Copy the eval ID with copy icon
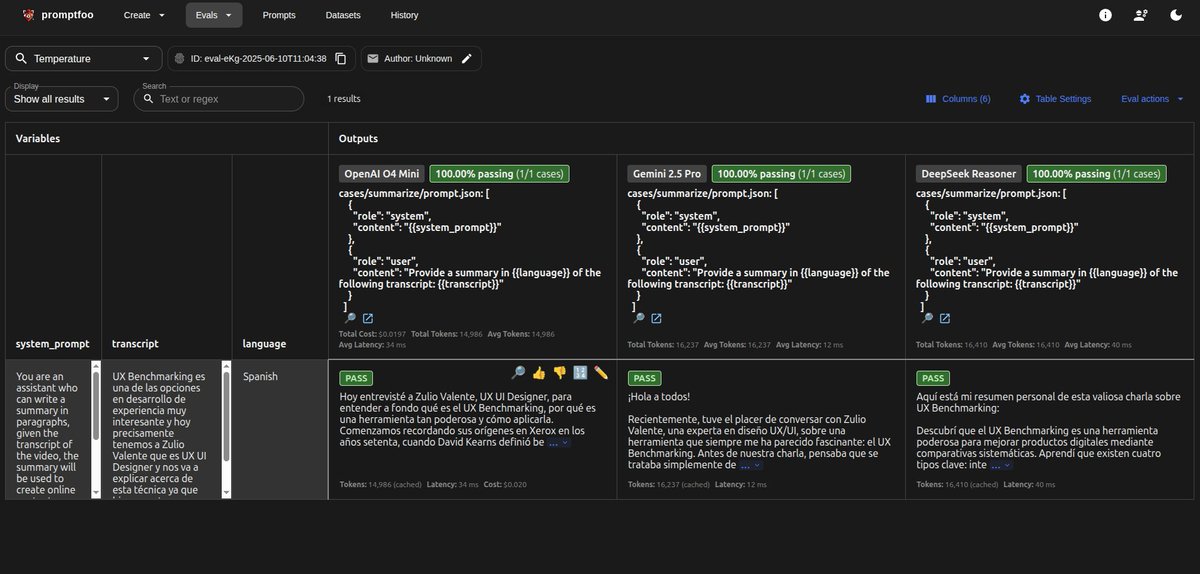This screenshot has width=1200, height=574. (x=341, y=59)
